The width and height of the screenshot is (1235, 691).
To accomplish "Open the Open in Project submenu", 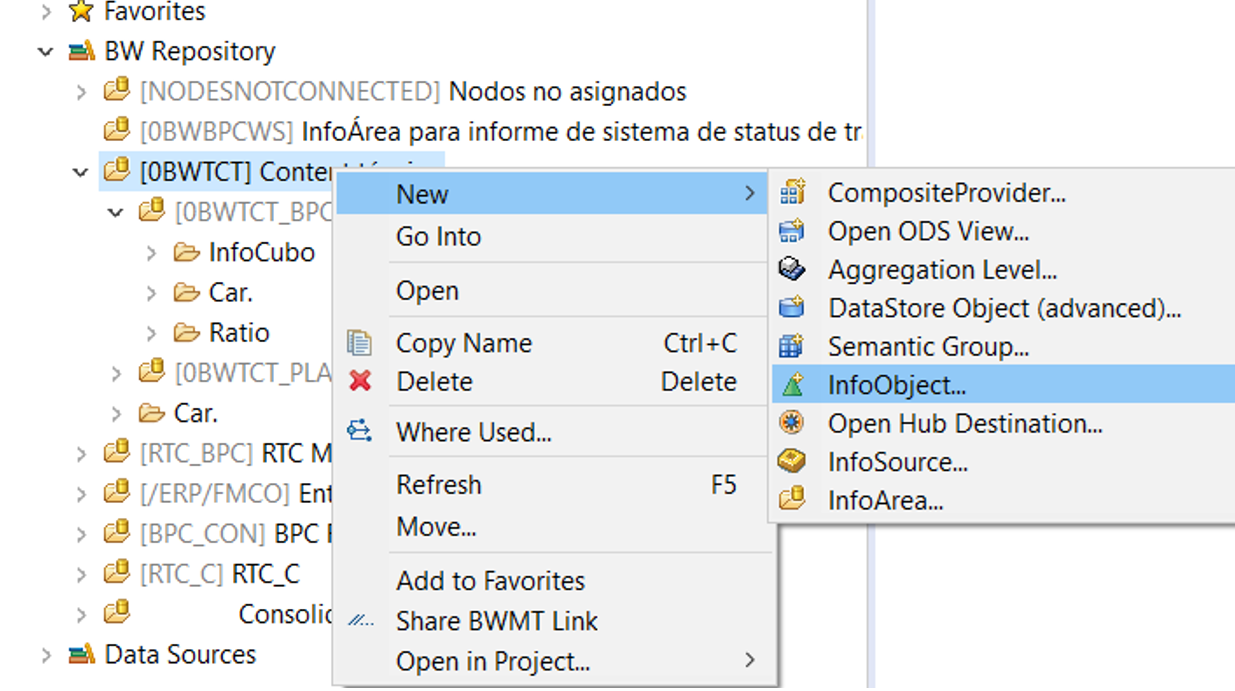I will pos(493,662).
